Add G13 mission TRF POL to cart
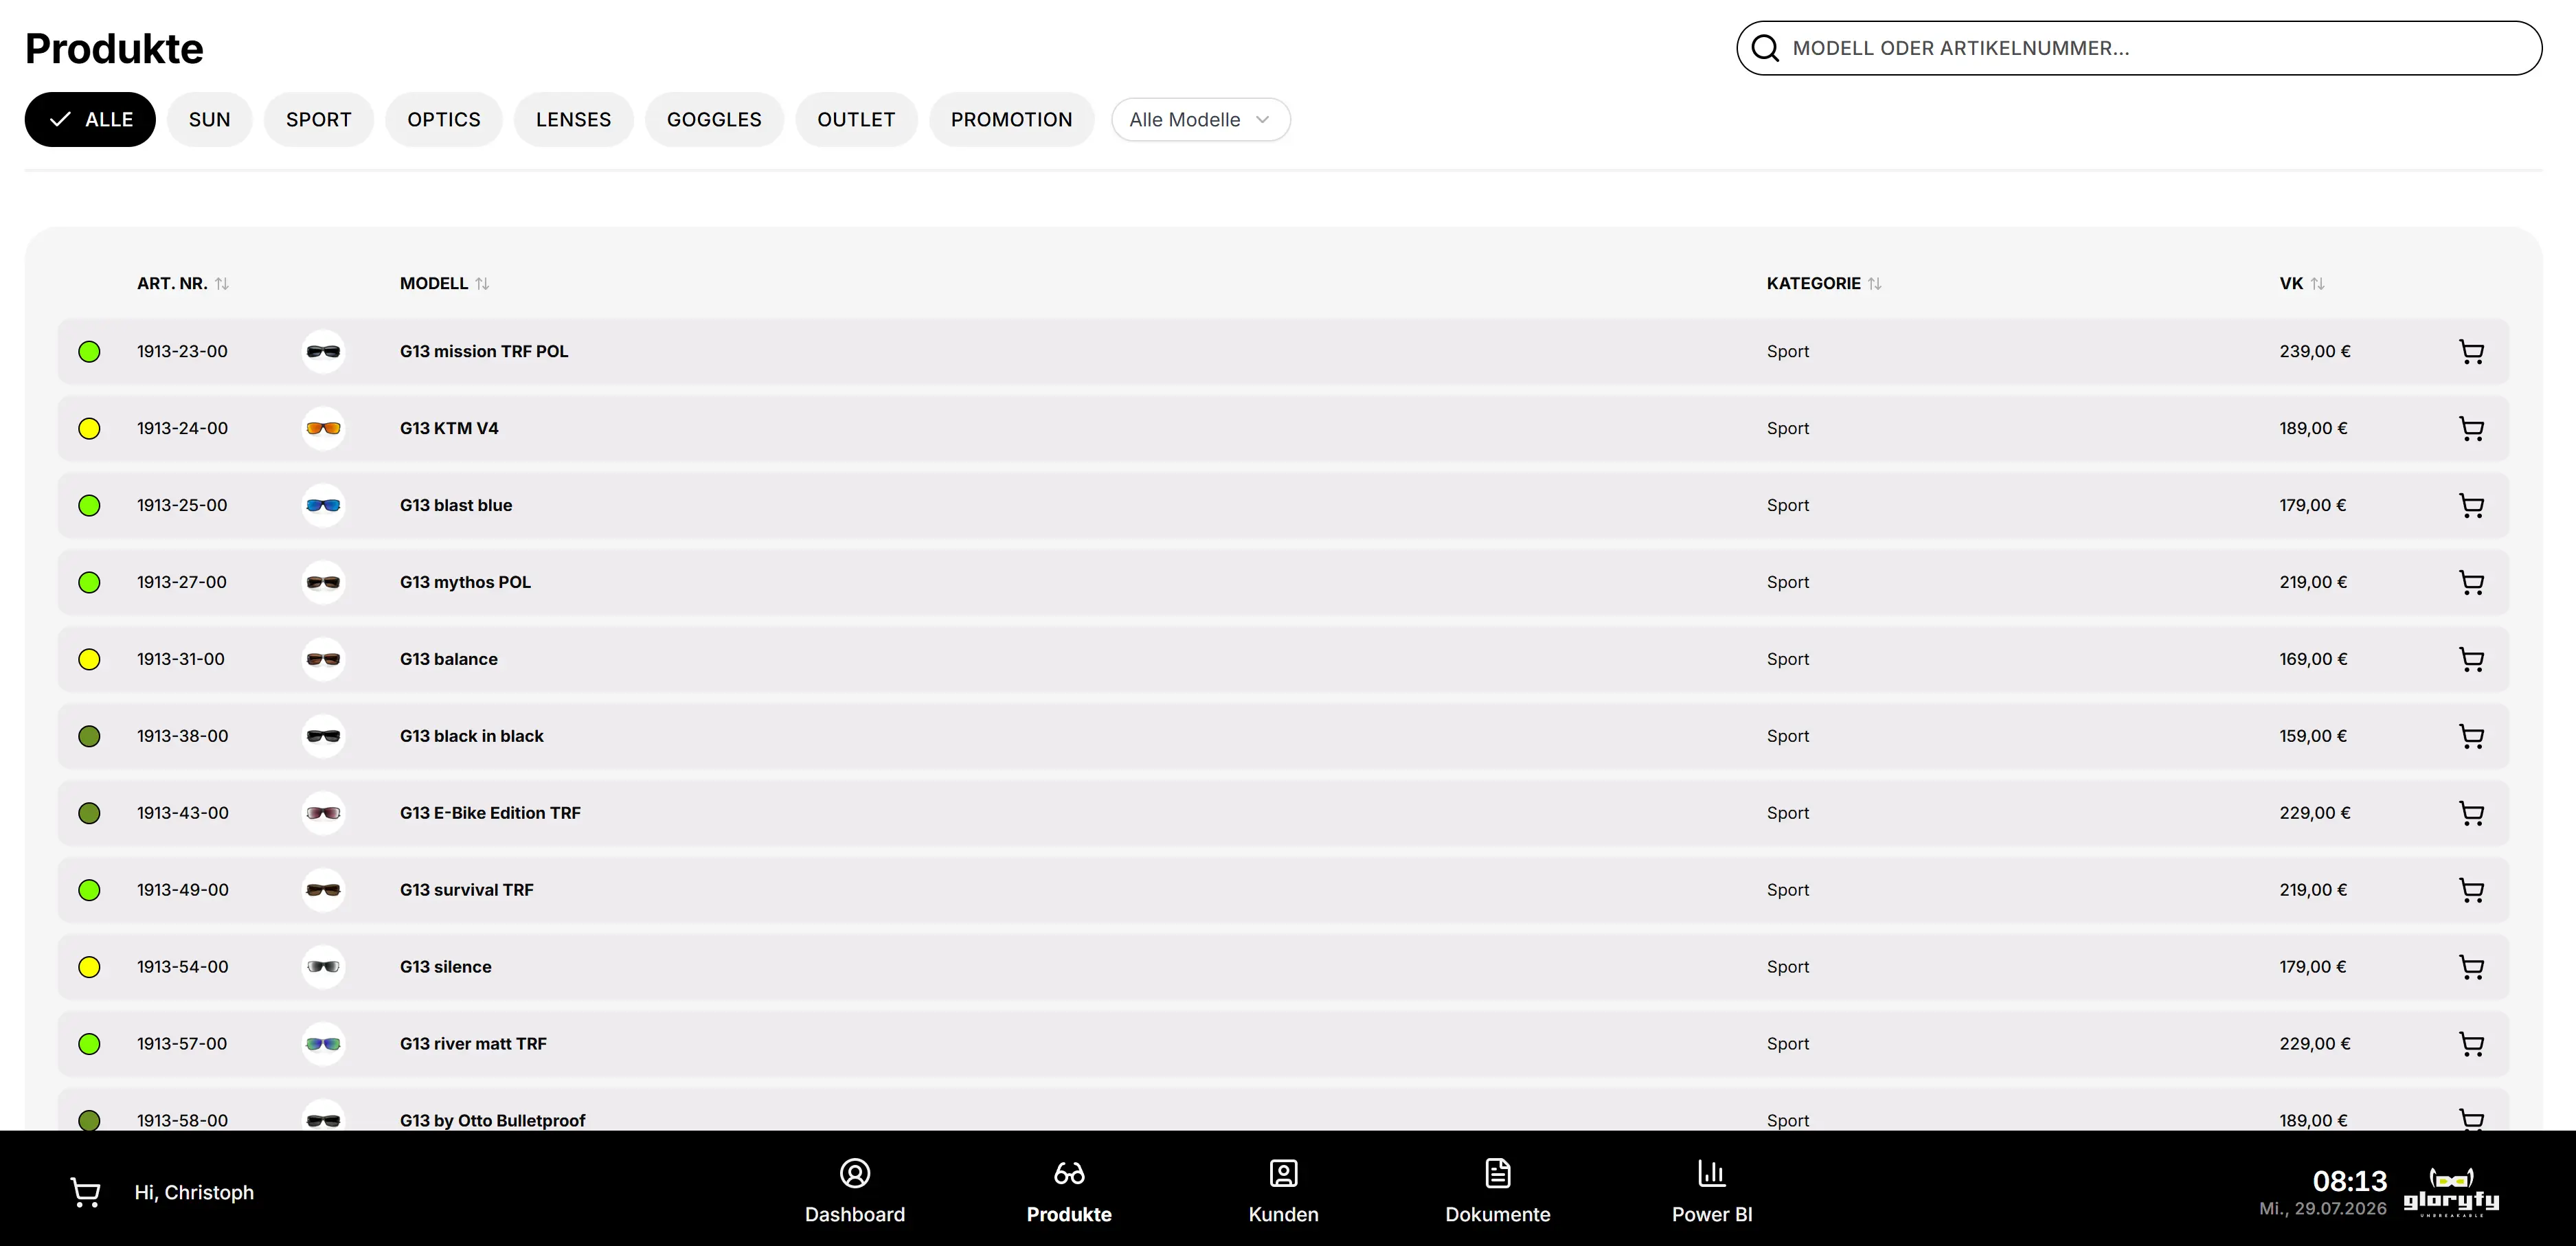The height and width of the screenshot is (1246, 2576). (2471, 352)
